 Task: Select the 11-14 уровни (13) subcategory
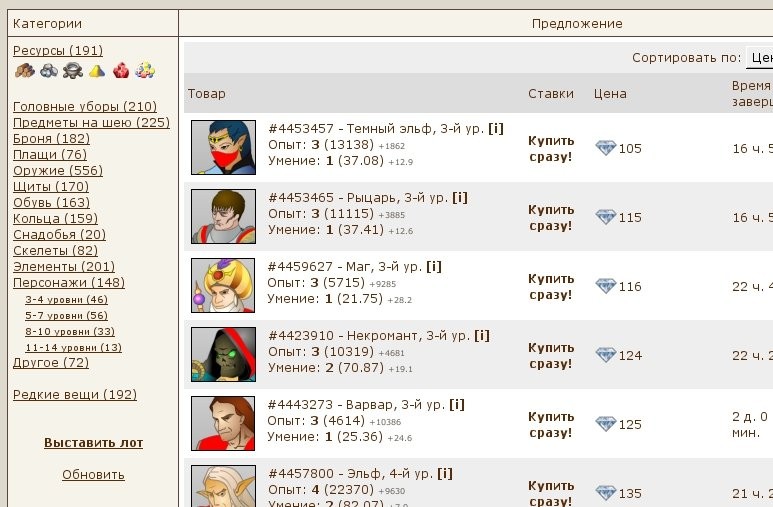pyautogui.click(x=73, y=347)
